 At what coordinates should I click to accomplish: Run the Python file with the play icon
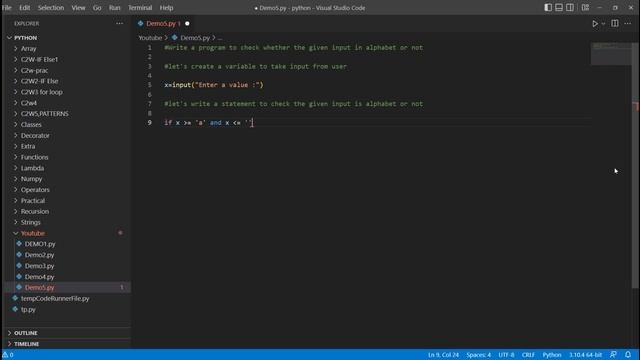pyautogui.click(x=595, y=24)
